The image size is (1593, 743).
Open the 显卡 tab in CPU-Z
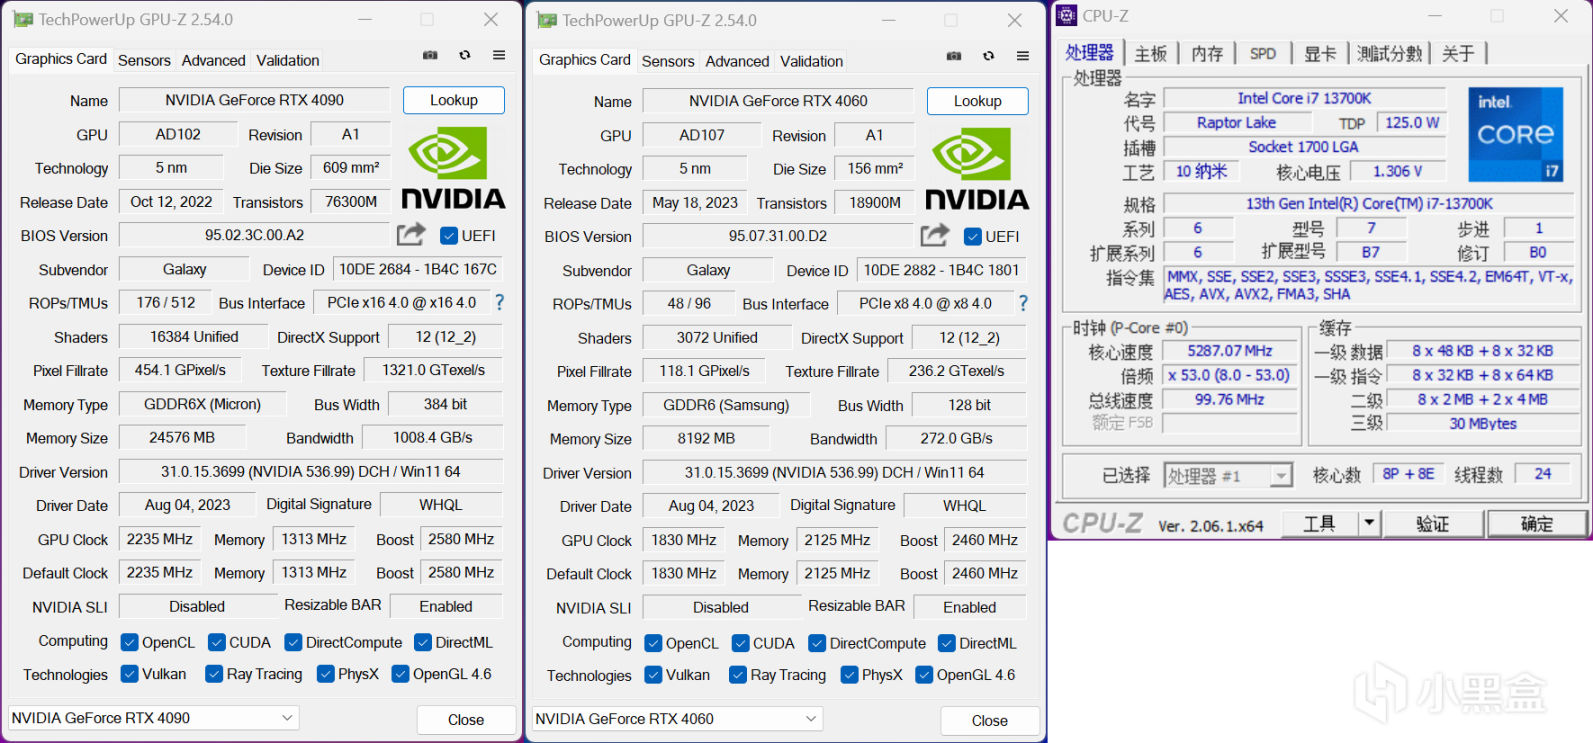tap(1320, 54)
